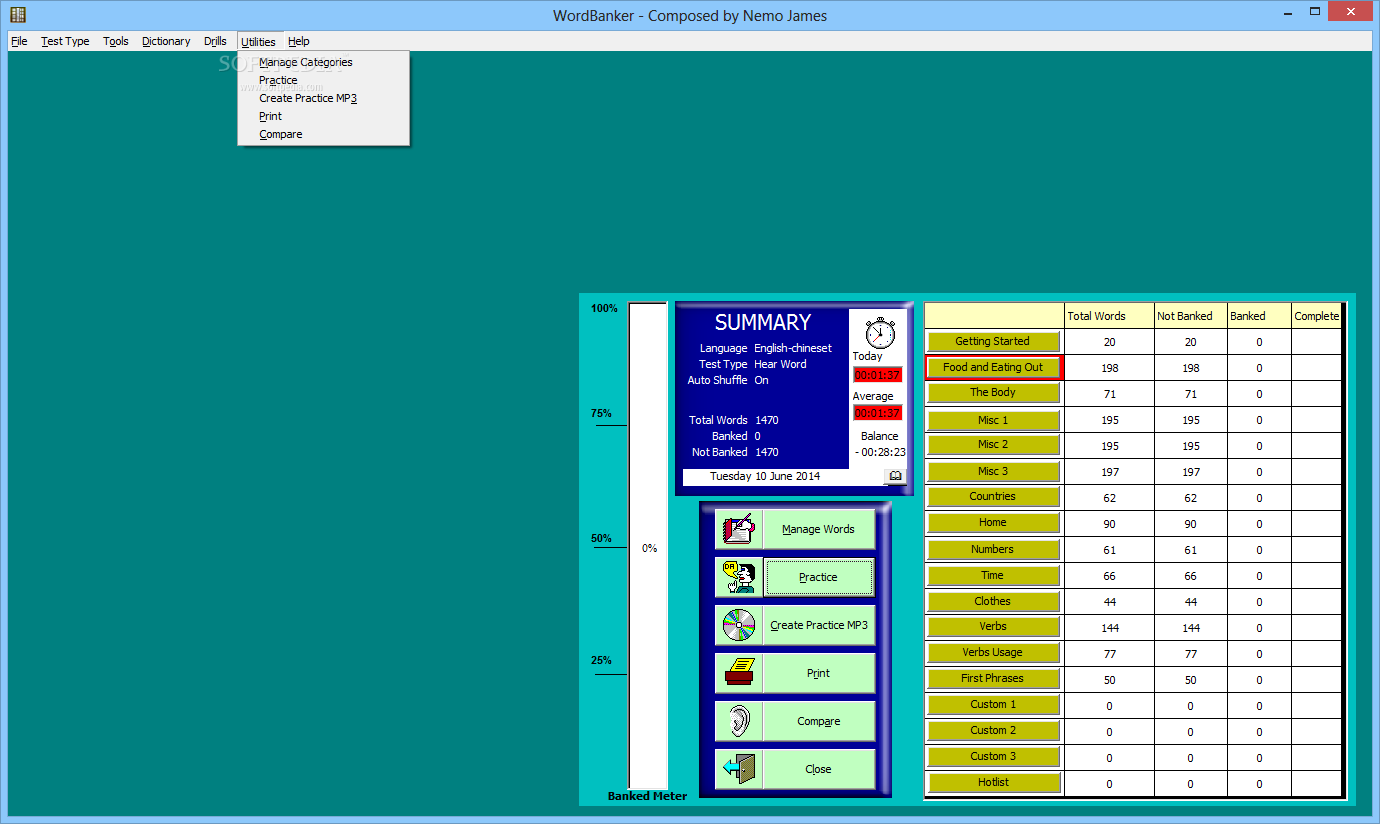Viewport: 1380px width, 824px height.
Task: Click the Today timer value in red
Action: 877,375
